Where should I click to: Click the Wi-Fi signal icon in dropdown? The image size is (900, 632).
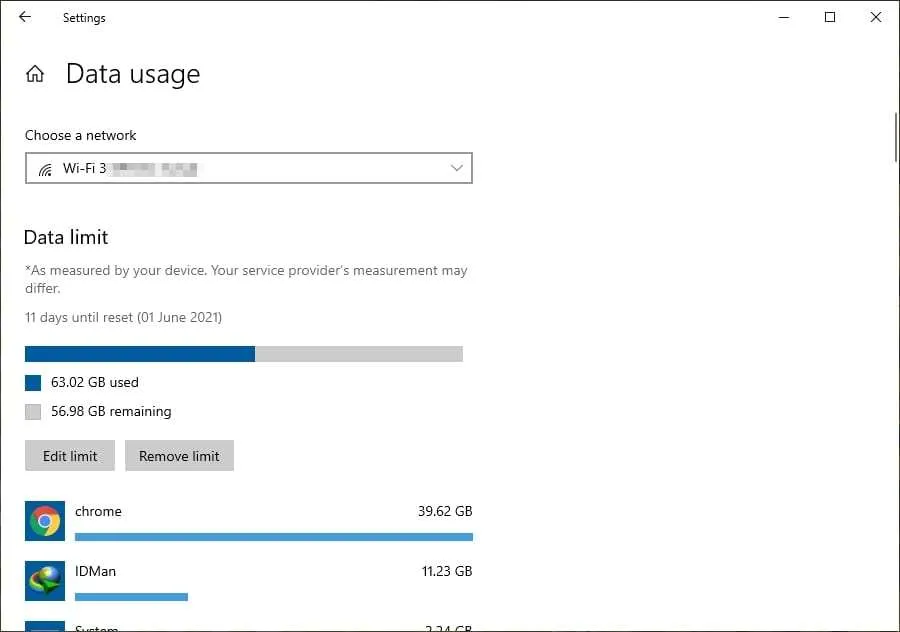(x=45, y=169)
